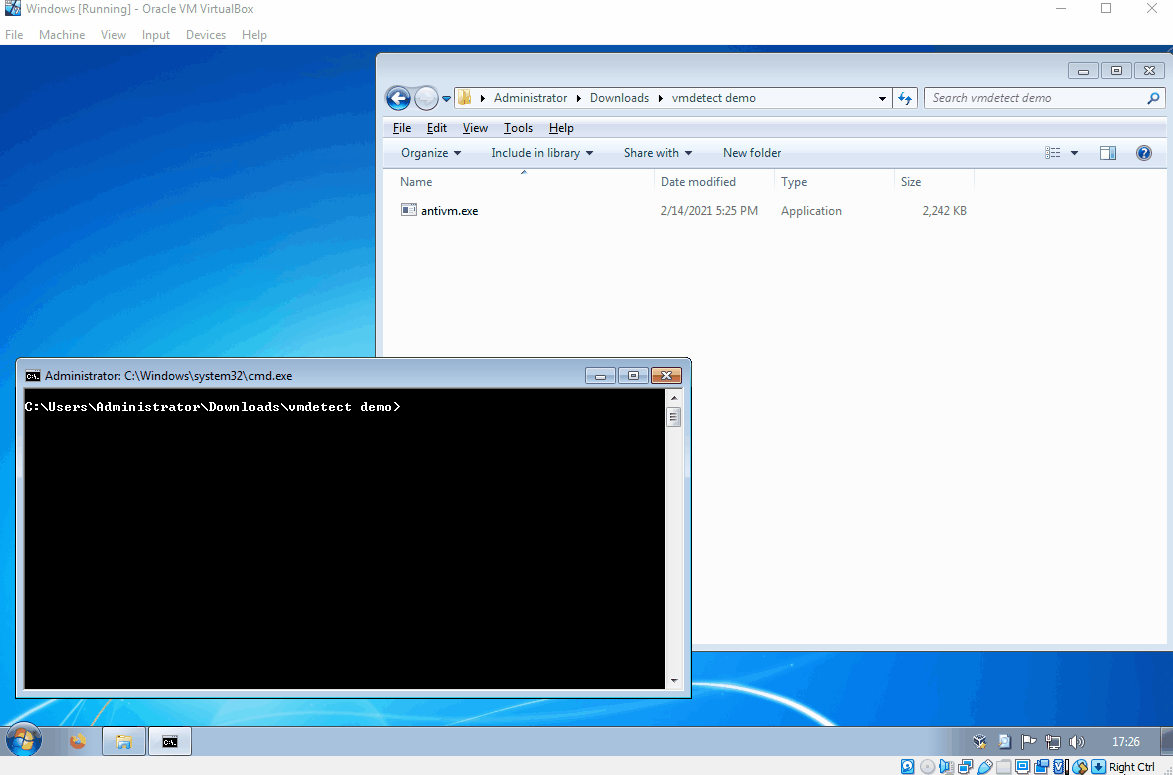Screen dimensions: 1173x775
Task: Sort by the Size column header
Action: click(934, 182)
